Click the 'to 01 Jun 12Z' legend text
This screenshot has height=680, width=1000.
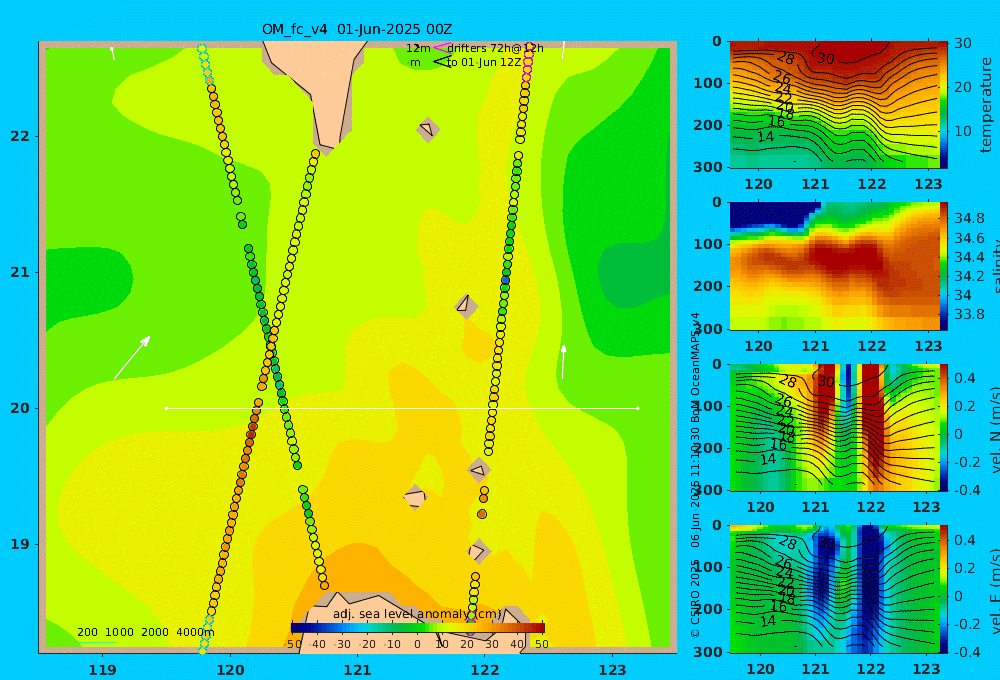484,62
